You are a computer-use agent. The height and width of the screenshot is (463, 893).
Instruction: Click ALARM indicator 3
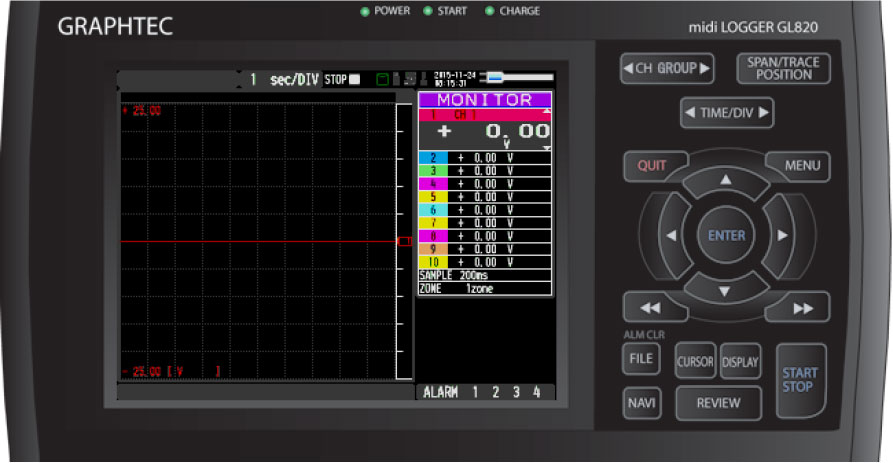(516, 392)
